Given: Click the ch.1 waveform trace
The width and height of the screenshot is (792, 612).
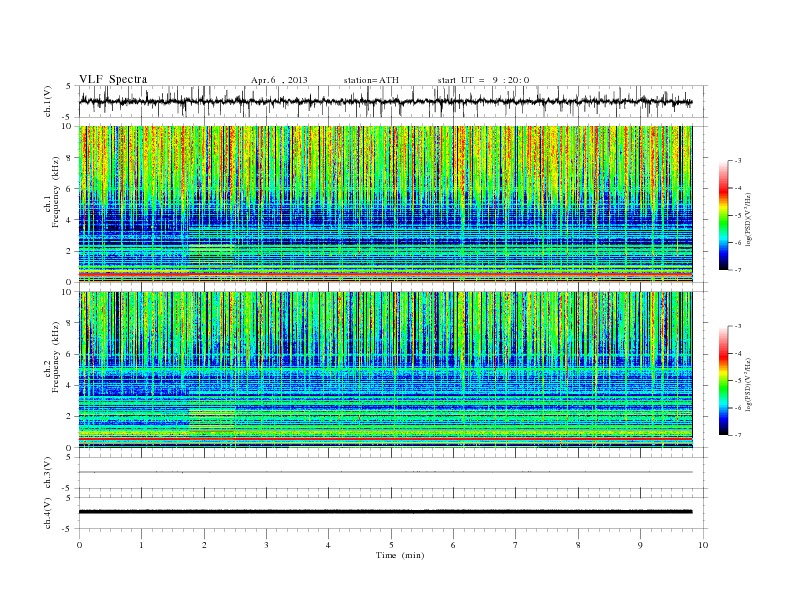Looking at the screenshot, I should pyautogui.click(x=385, y=101).
